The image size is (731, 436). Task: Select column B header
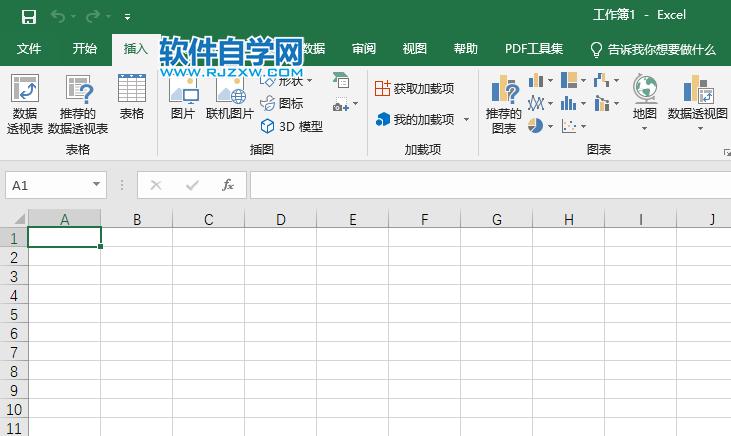(x=137, y=219)
